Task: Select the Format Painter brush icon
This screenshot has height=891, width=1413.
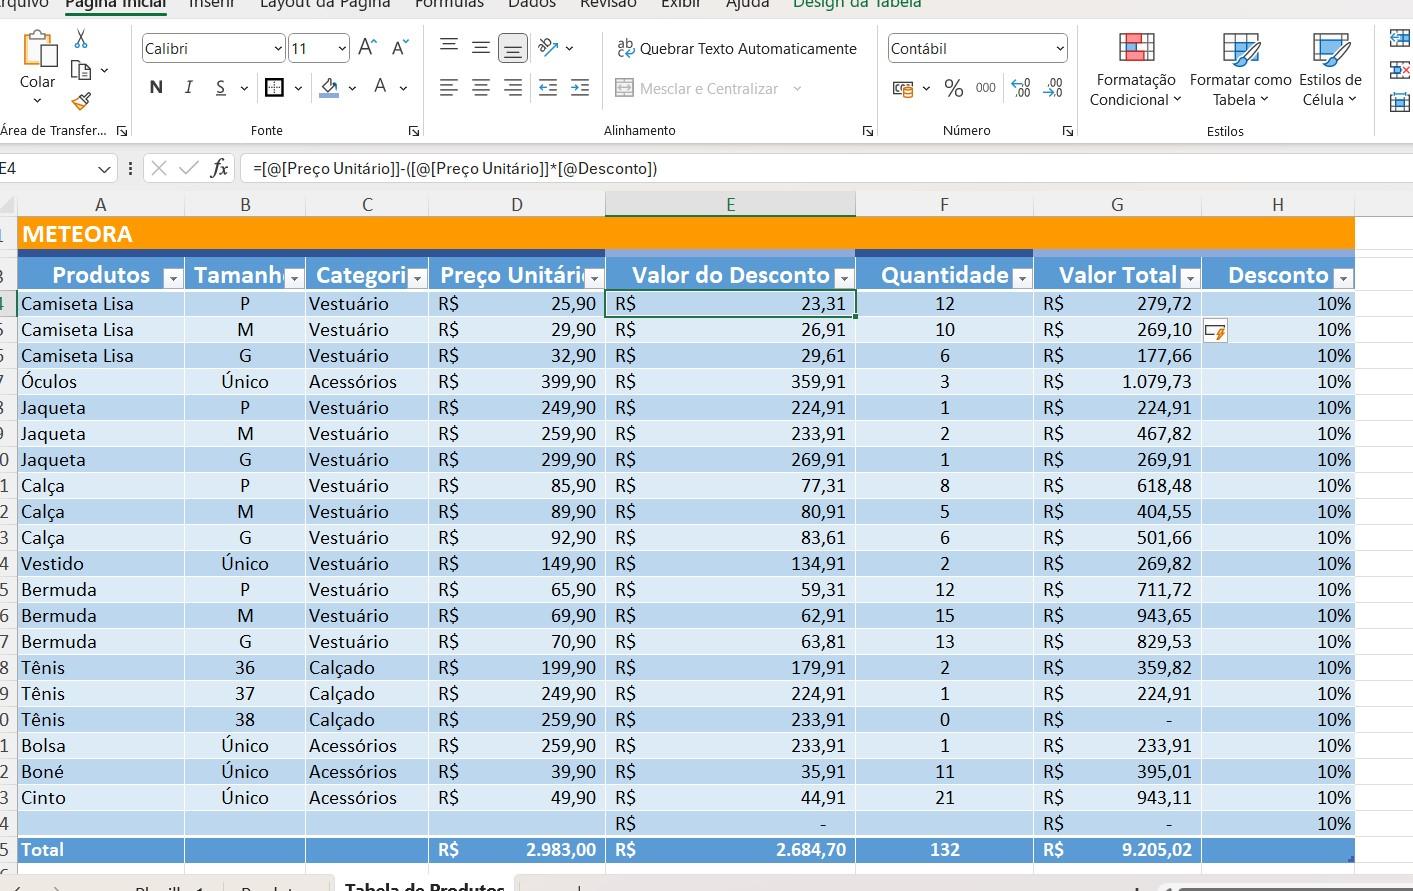Action: pyautogui.click(x=81, y=101)
